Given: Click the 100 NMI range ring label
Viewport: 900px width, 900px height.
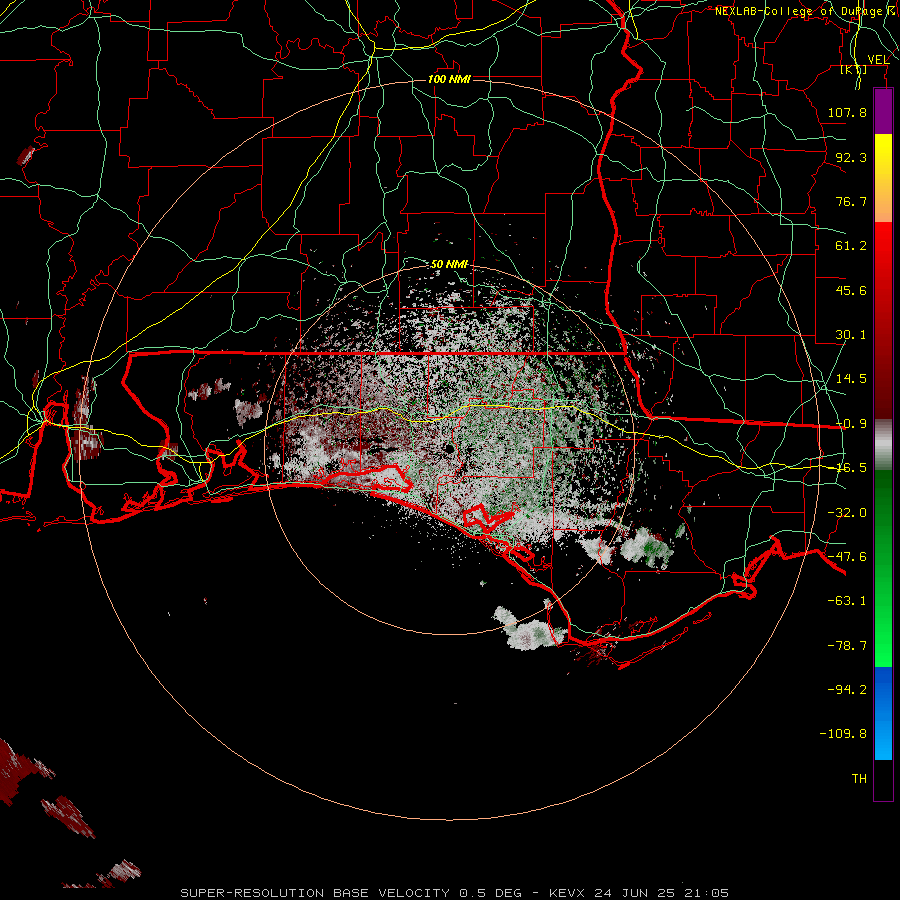Looking at the screenshot, I should pyautogui.click(x=449, y=79).
